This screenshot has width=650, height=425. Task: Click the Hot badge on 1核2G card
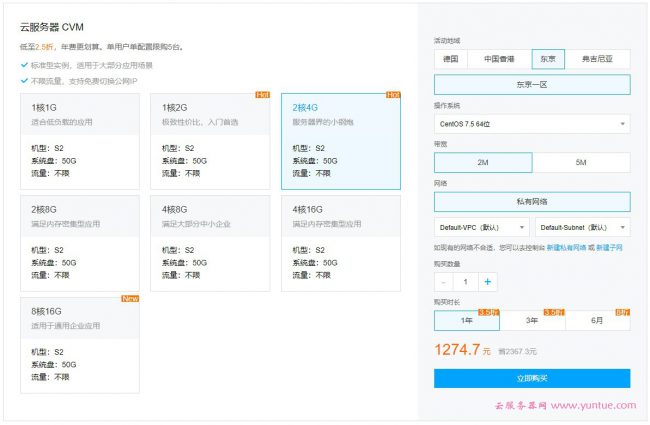[262, 95]
